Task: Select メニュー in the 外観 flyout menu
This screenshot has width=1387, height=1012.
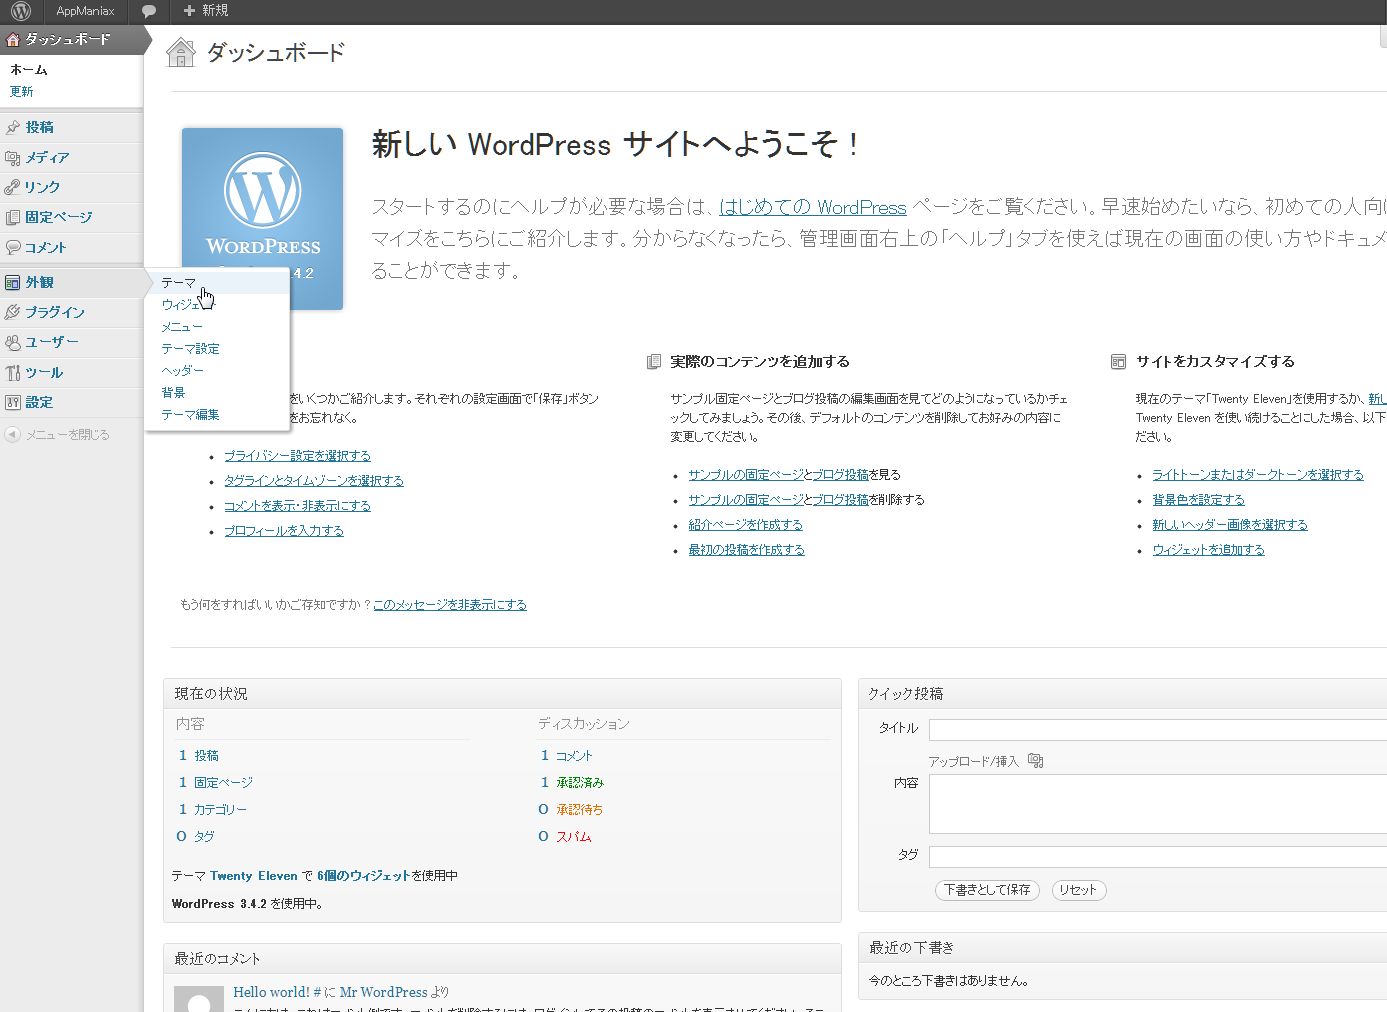Action: 182,327
